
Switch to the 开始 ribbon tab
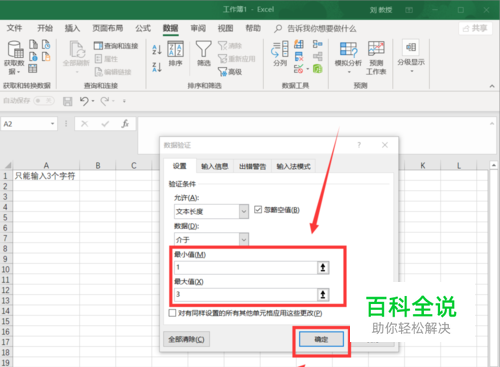click(45, 28)
